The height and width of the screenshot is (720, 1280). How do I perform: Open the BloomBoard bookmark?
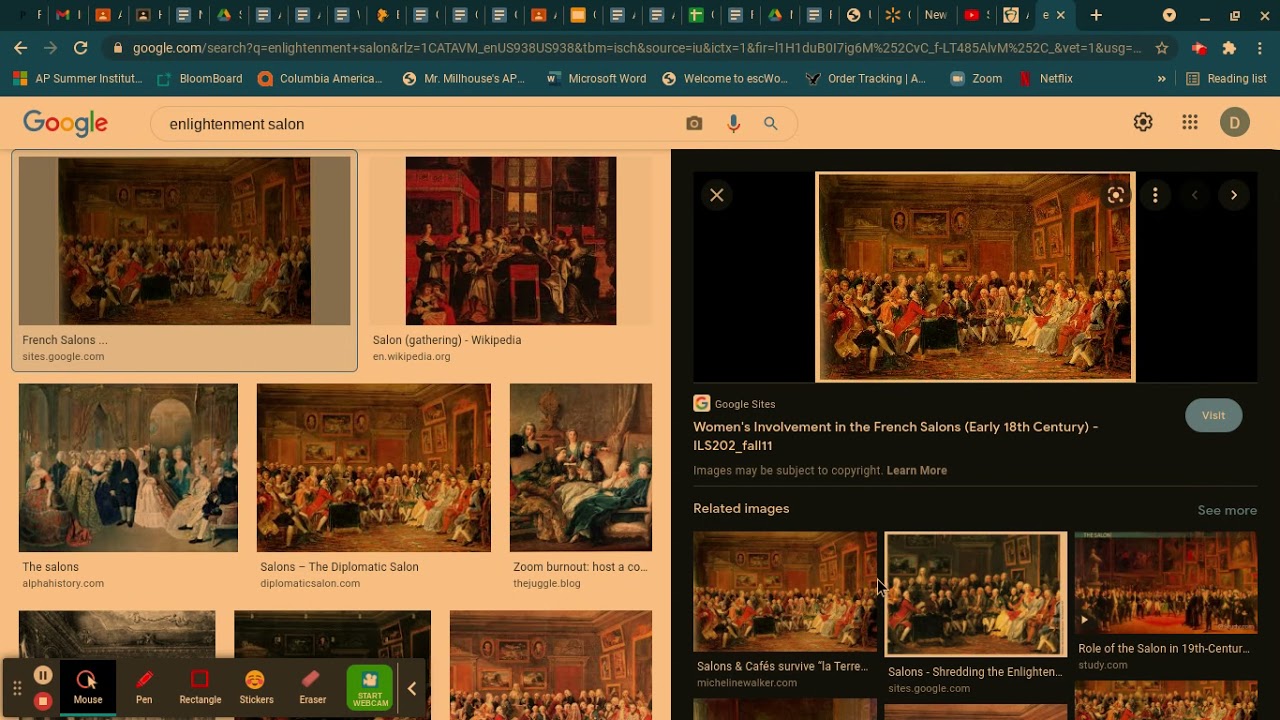point(200,78)
